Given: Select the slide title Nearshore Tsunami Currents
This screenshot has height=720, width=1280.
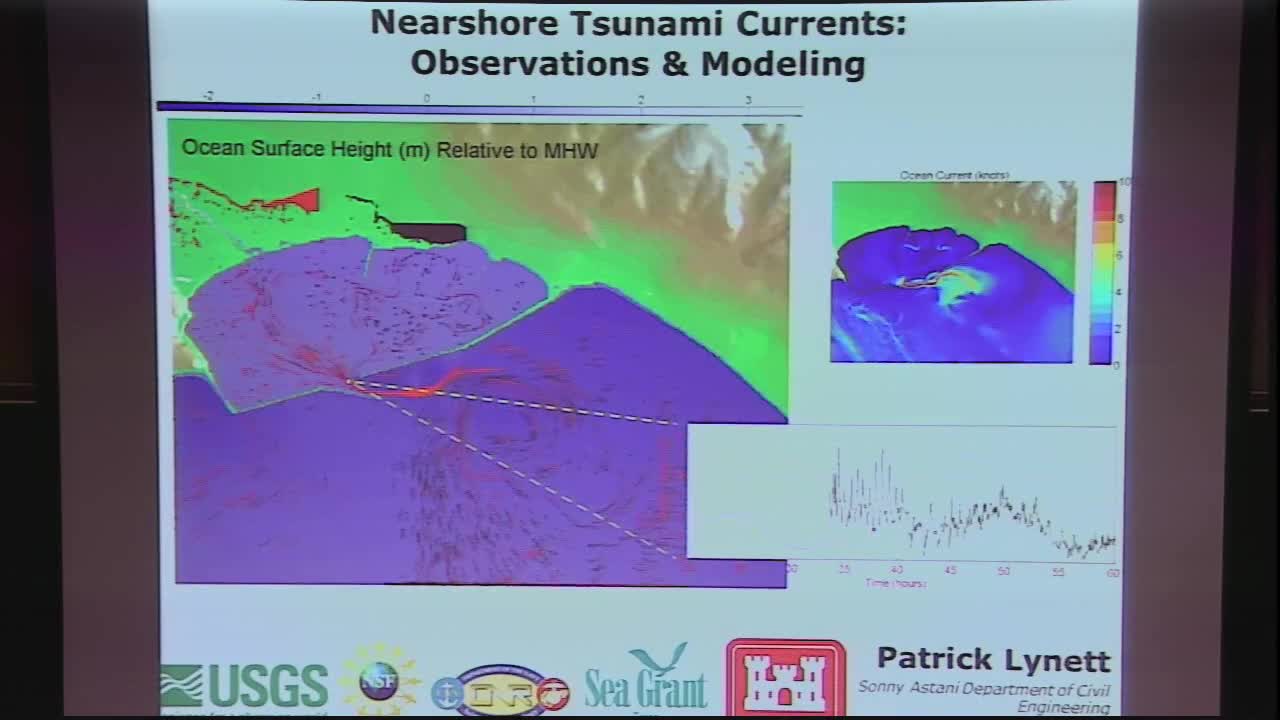Looking at the screenshot, I should 640,23.
